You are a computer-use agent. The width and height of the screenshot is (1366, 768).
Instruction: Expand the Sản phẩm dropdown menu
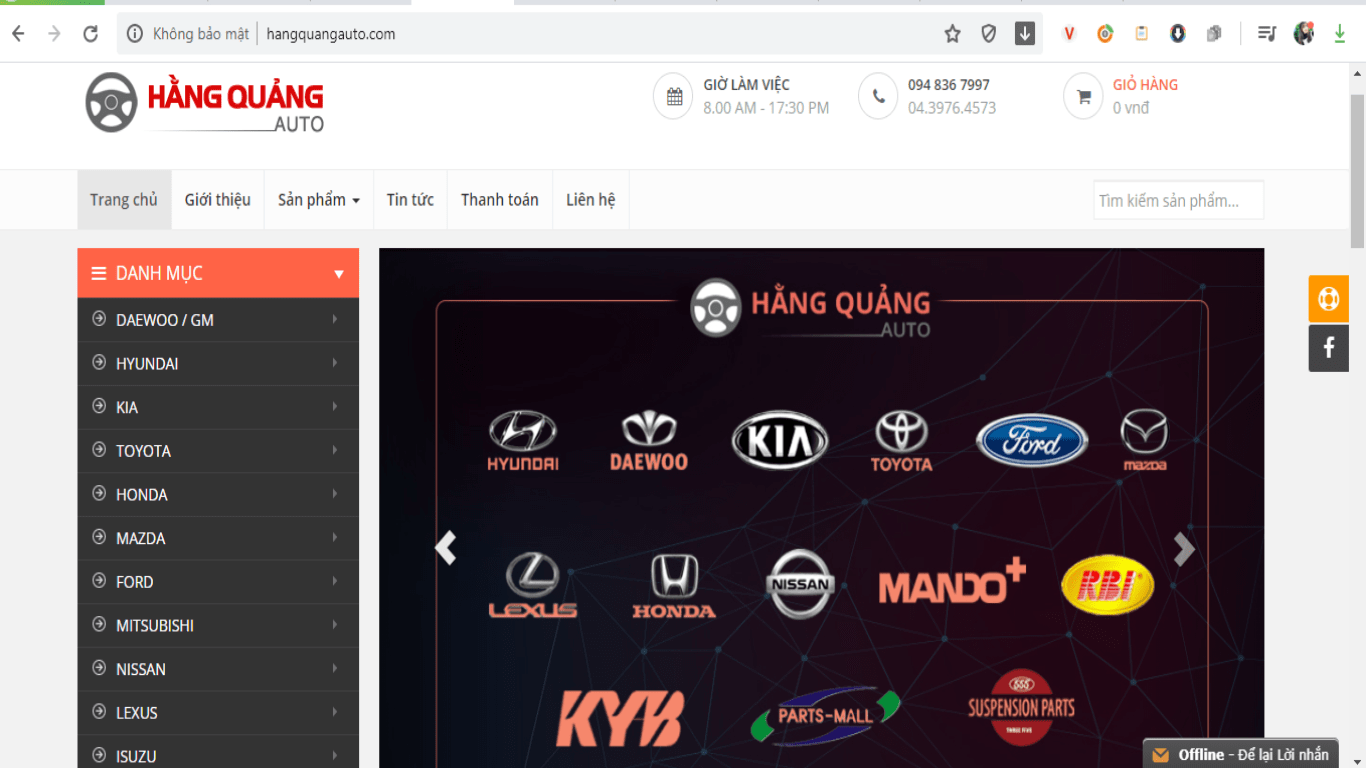tap(319, 200)
